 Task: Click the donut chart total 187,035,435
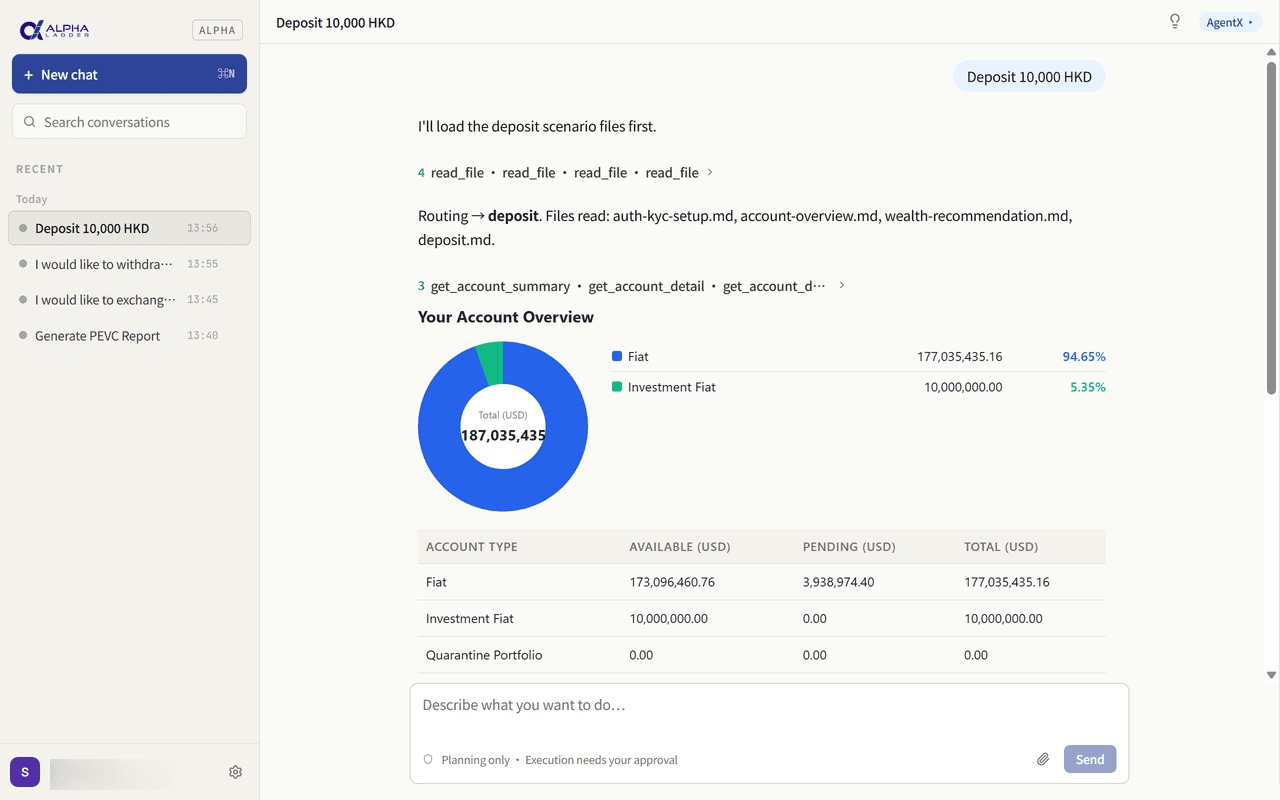click(x=503, y=436)
